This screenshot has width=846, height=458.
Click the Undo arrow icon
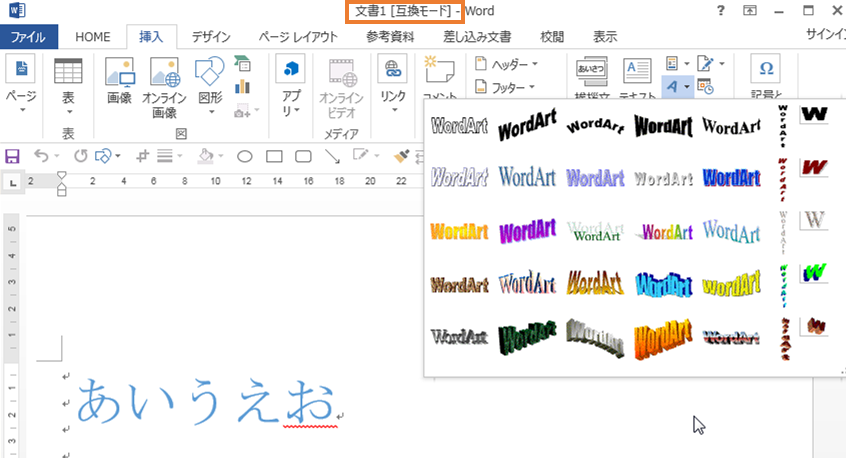(x=41, y=156)
